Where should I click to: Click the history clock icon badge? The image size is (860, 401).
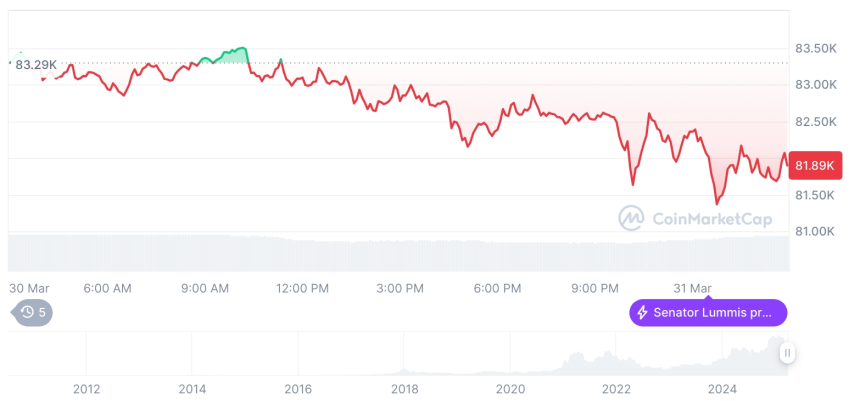pos(31,313)
